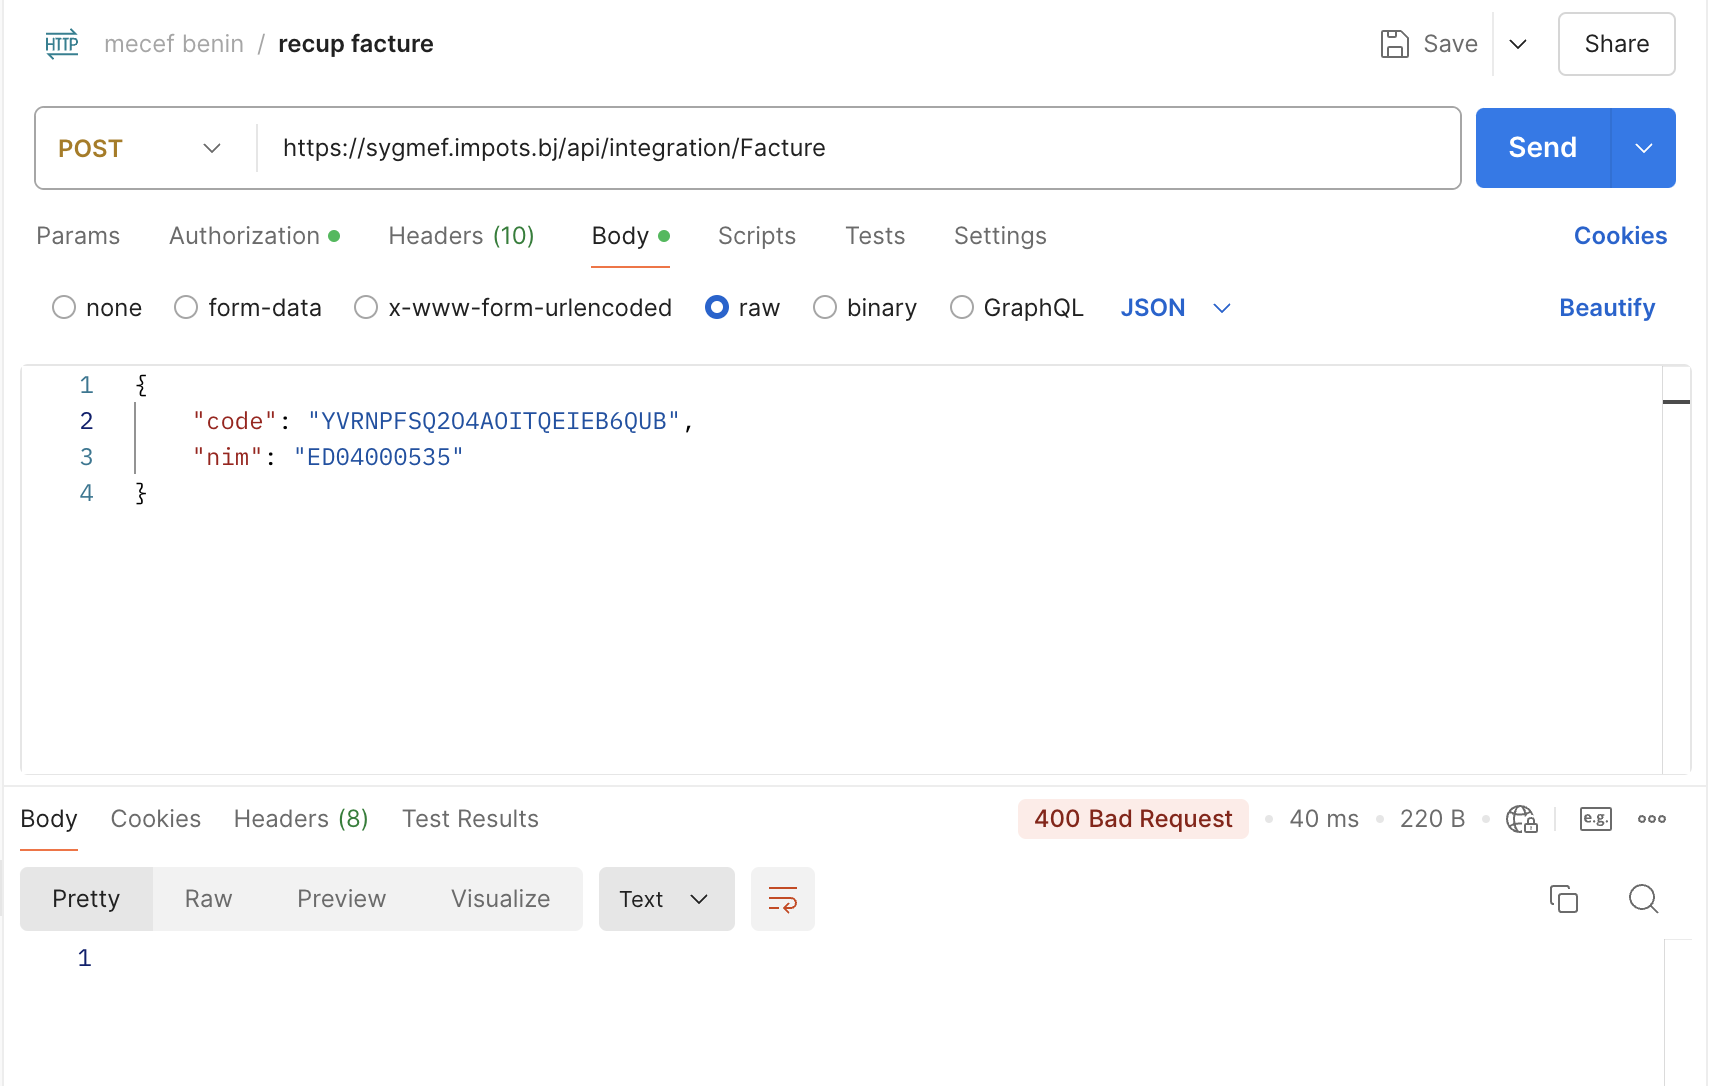The width and height of the screenshot is (1722, 1086).
Task: Choose the GraphQL body type
Action: (x=962, y=308)
